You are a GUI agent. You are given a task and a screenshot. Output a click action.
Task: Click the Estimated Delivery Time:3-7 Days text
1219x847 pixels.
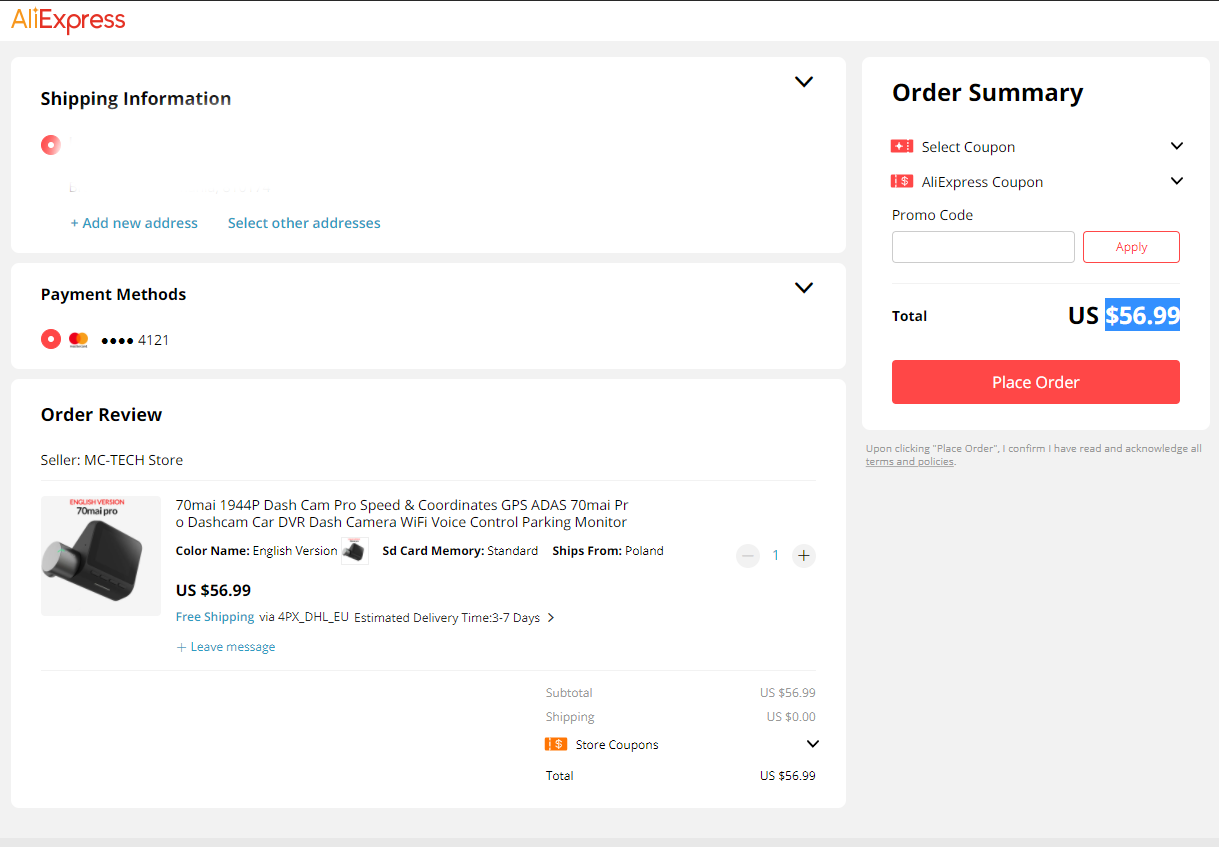pyautogui.click(x=447, y=618)
